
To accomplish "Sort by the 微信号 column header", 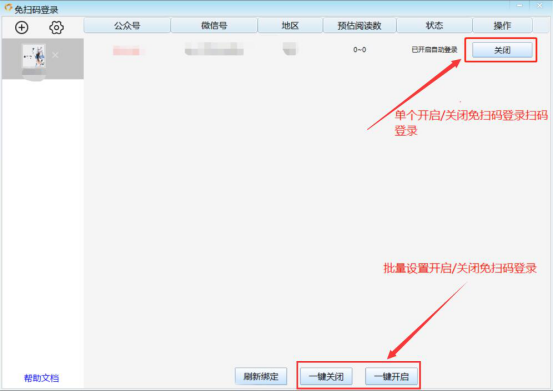I will [214, 25].
